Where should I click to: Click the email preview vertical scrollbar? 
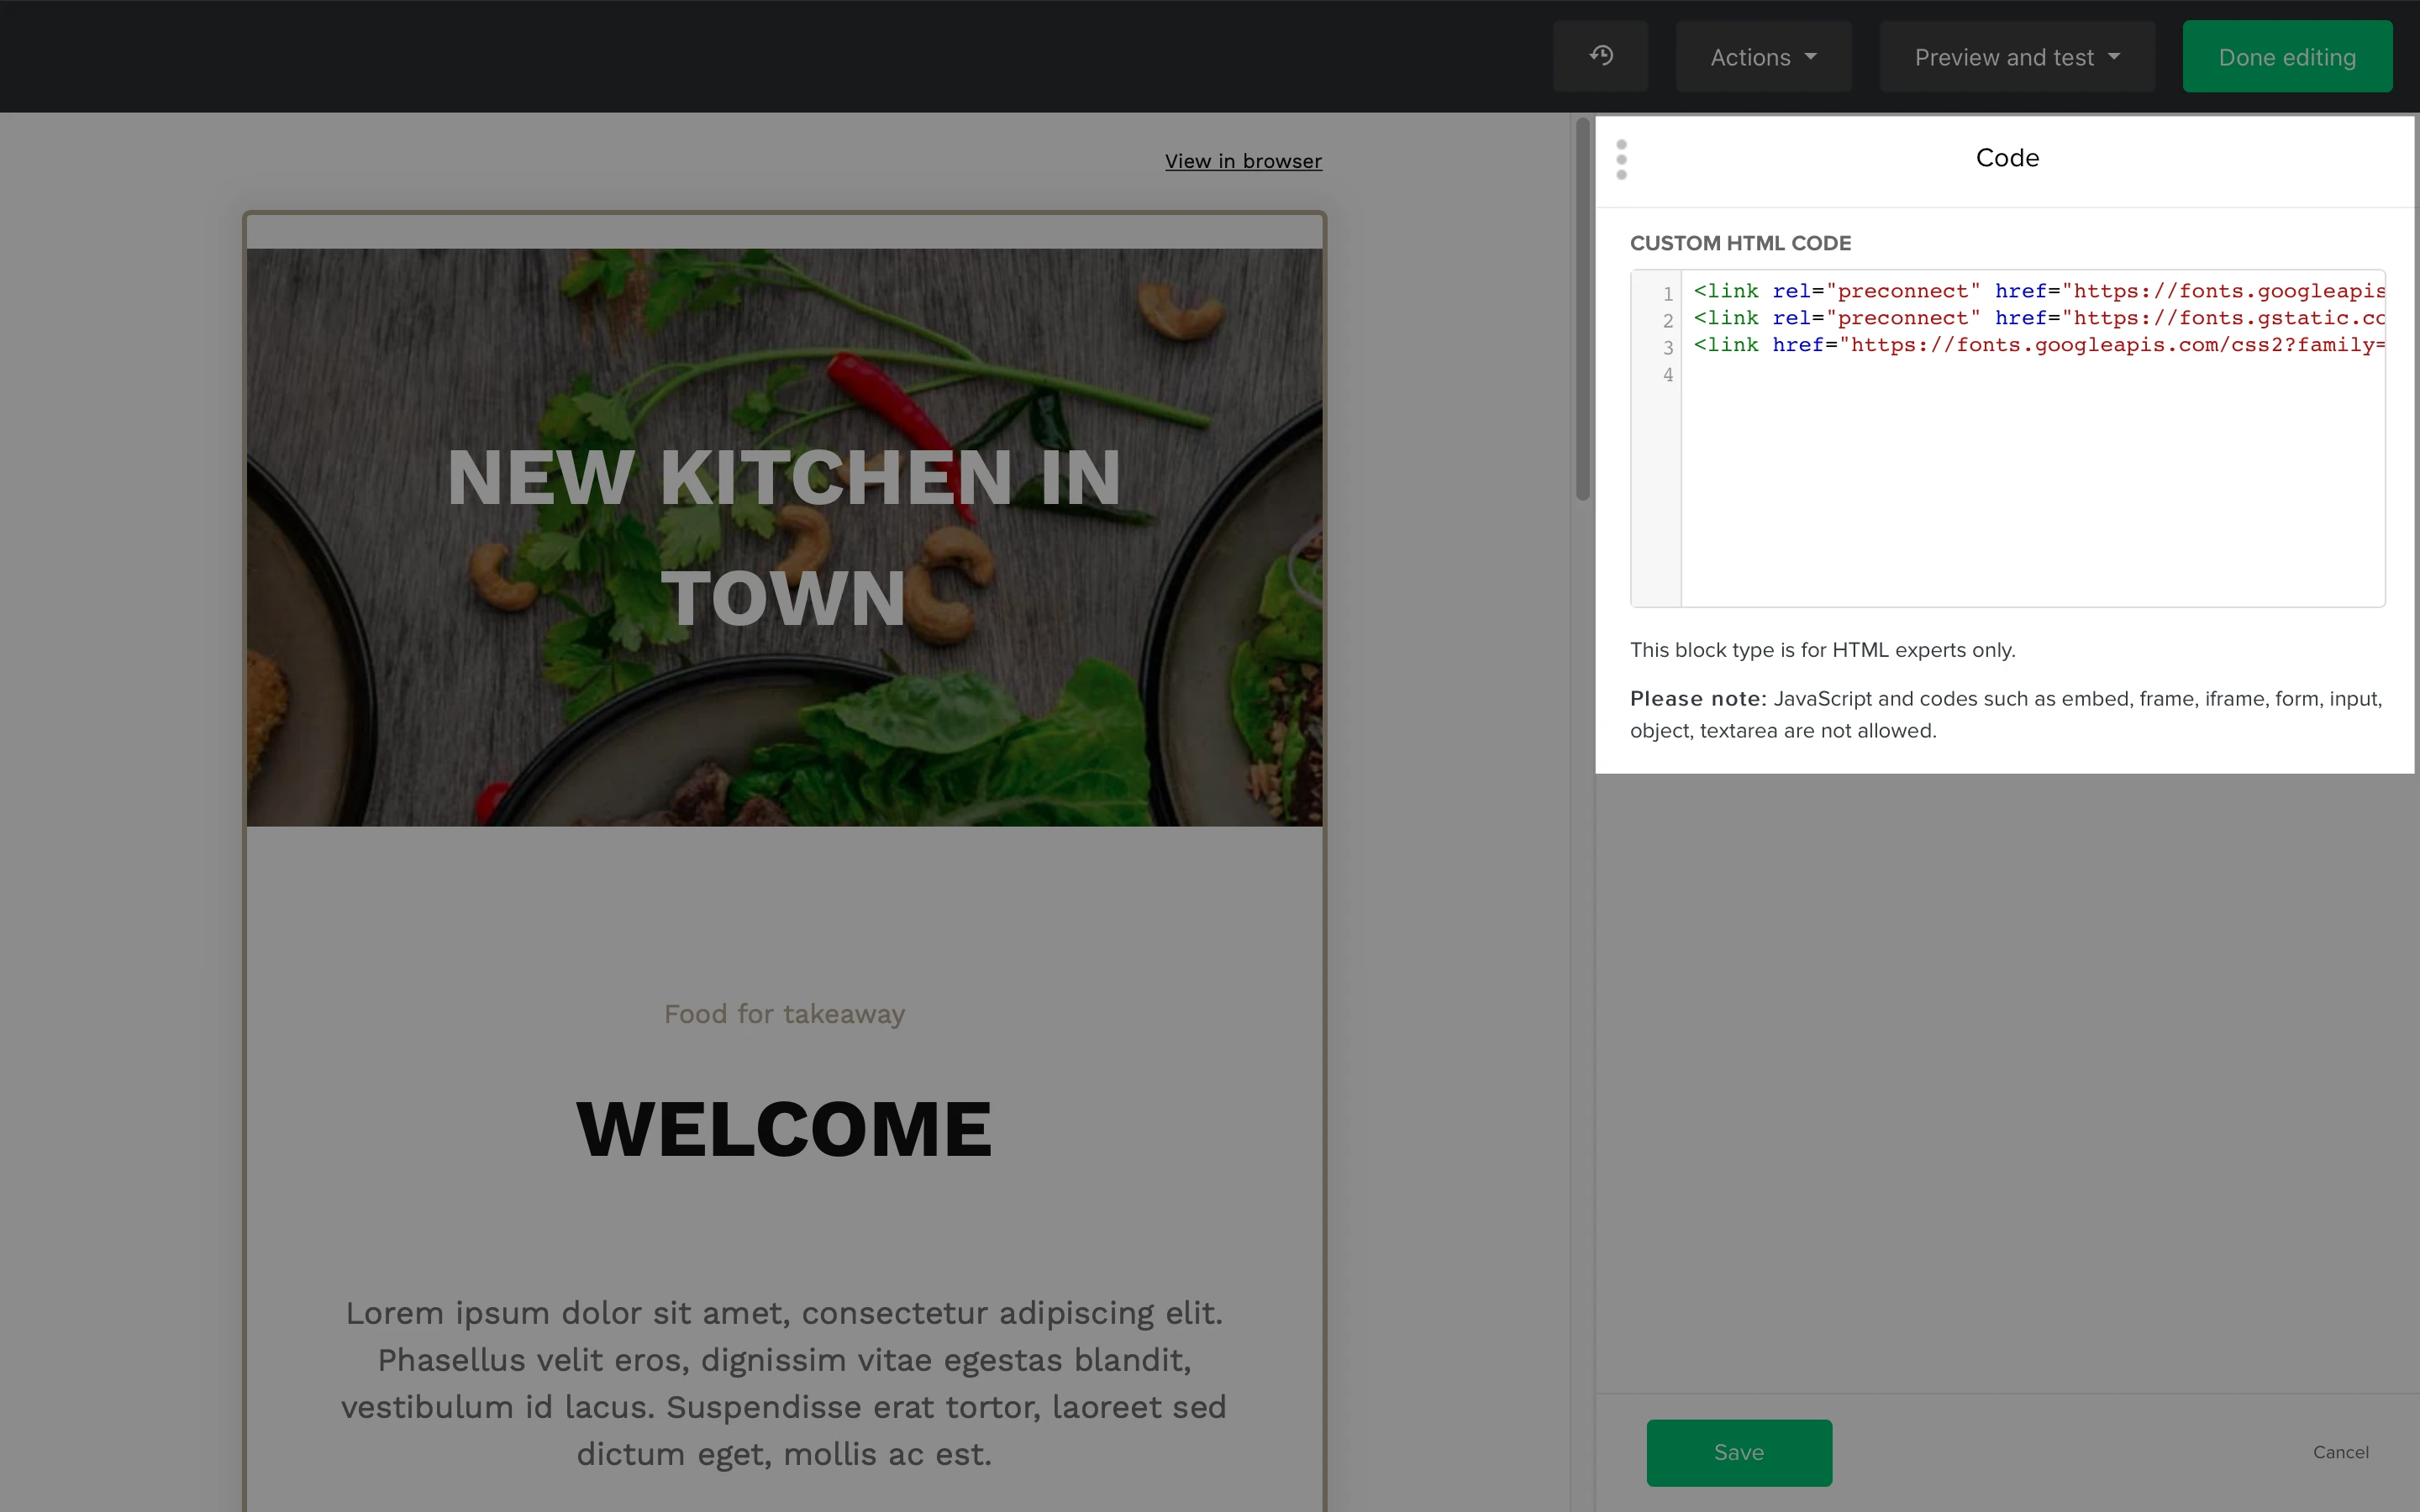coord(1582,310)
